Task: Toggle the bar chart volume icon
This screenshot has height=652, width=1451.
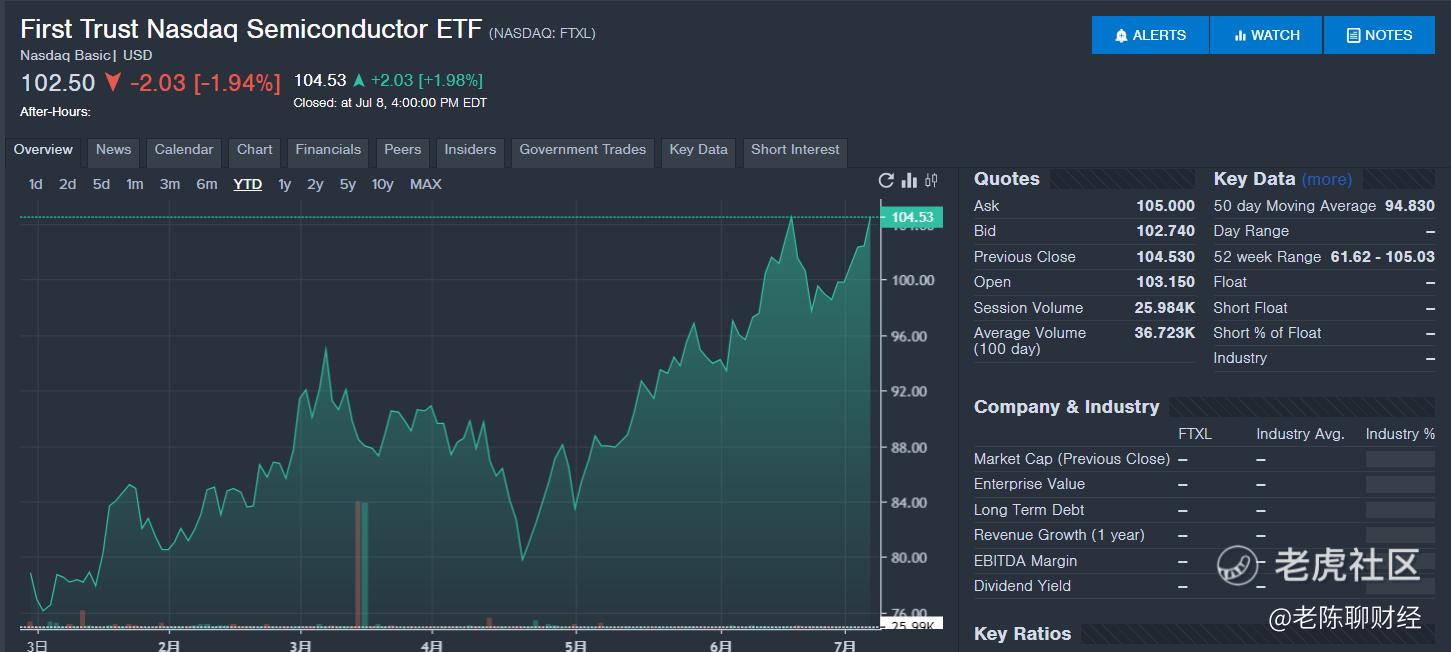Action: tap(909, 180)
